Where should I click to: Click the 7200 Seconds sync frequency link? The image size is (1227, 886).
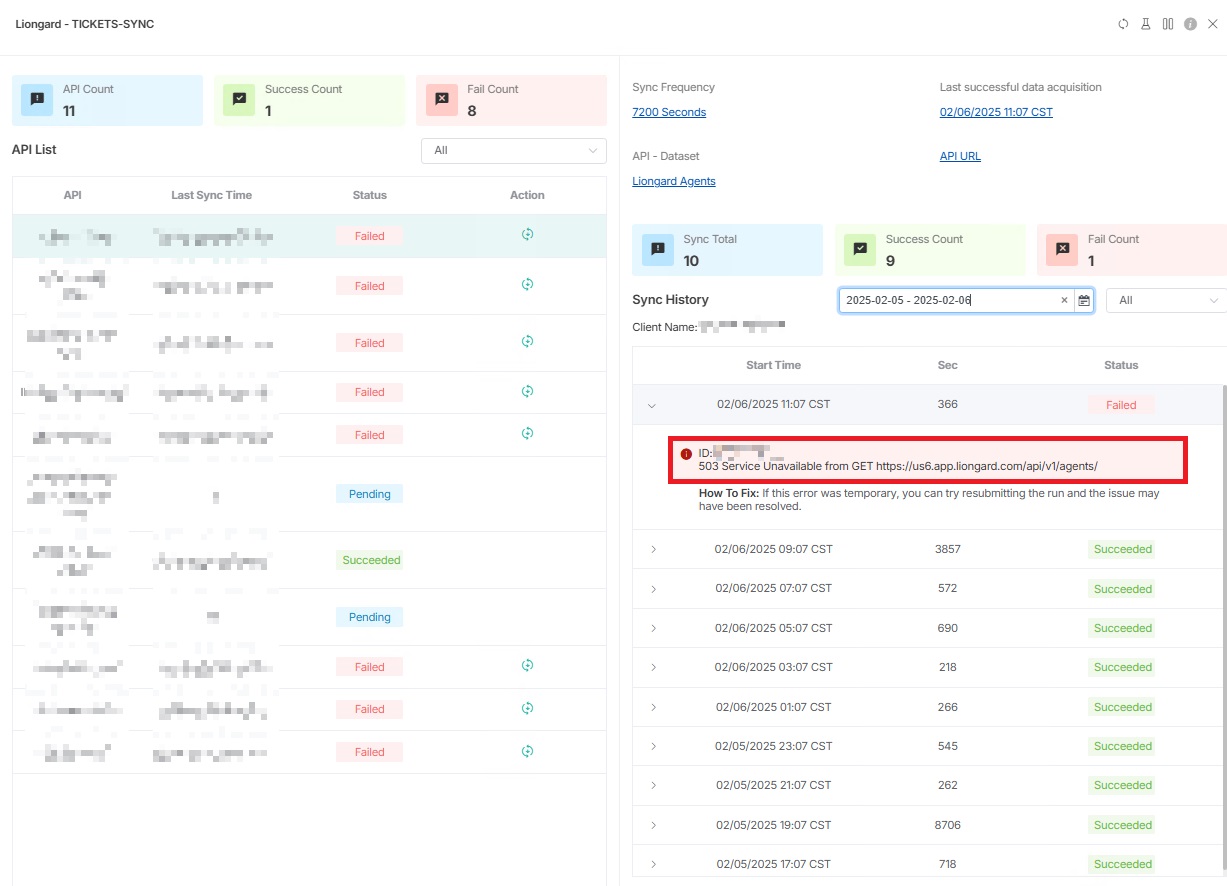pos(669,112)
